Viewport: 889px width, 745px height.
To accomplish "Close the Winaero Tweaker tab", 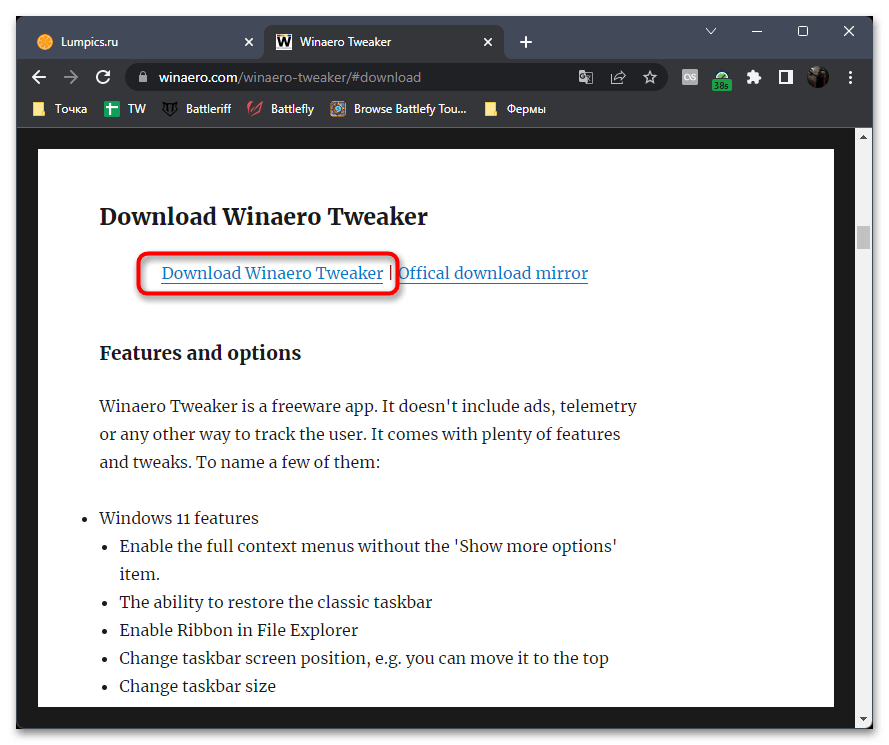I will (488, 42).
